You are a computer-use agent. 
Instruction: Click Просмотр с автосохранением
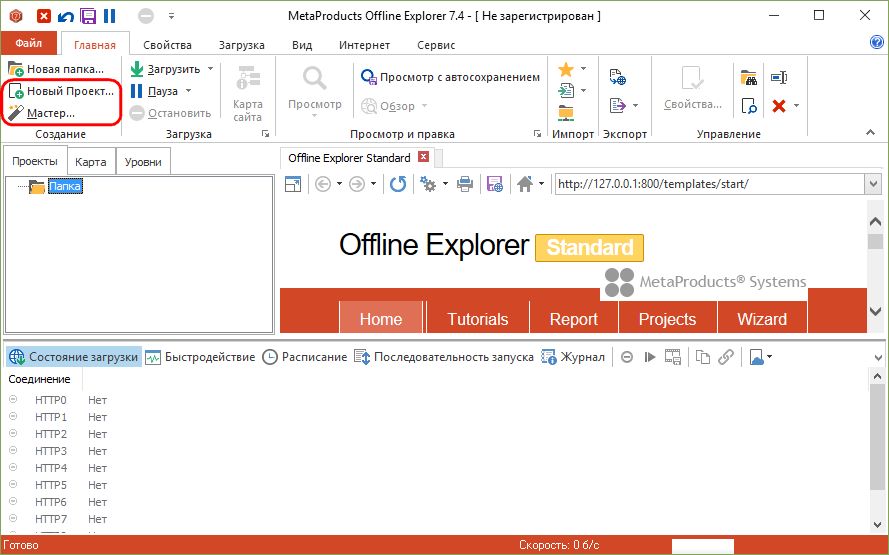450,77
